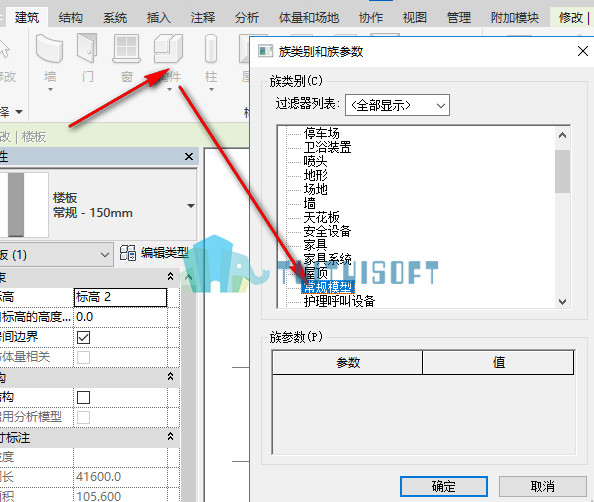Open the 协作 ribbon tab
Image resolution: width=594 pixels, height=502 pixels.
371,17
